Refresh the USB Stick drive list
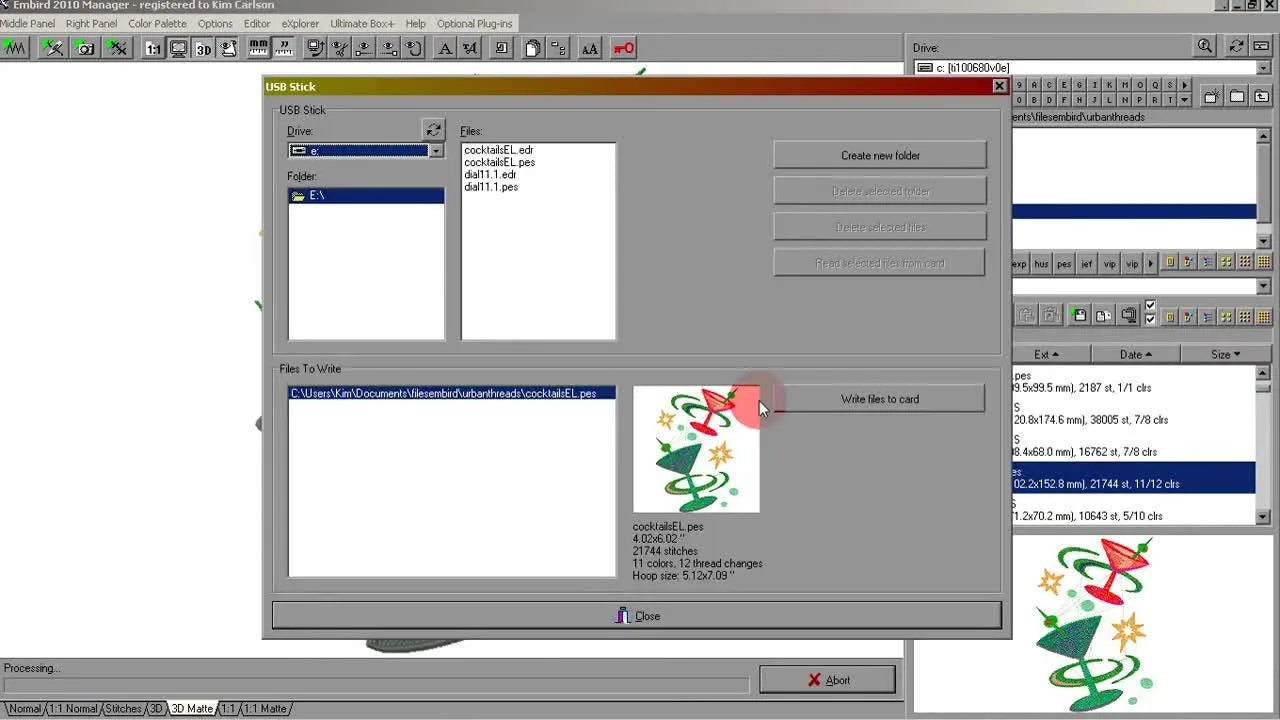The height and width of the screenshot is (720, 1280). (433, 130)
